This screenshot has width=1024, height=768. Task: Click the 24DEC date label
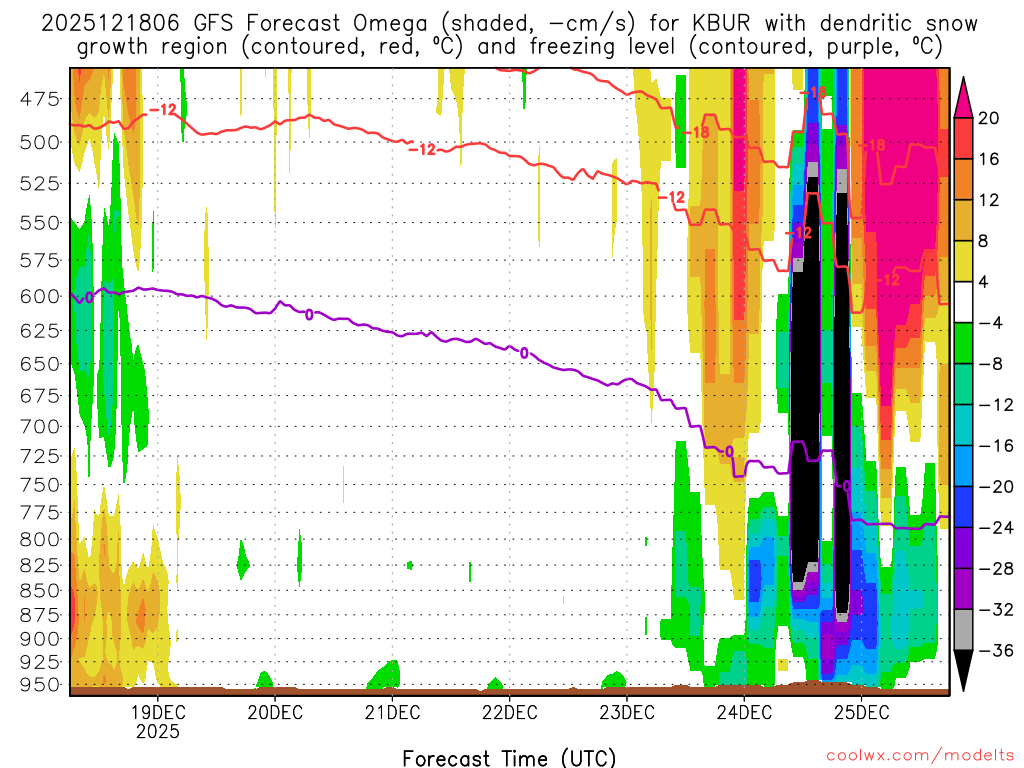click(744, 712)
